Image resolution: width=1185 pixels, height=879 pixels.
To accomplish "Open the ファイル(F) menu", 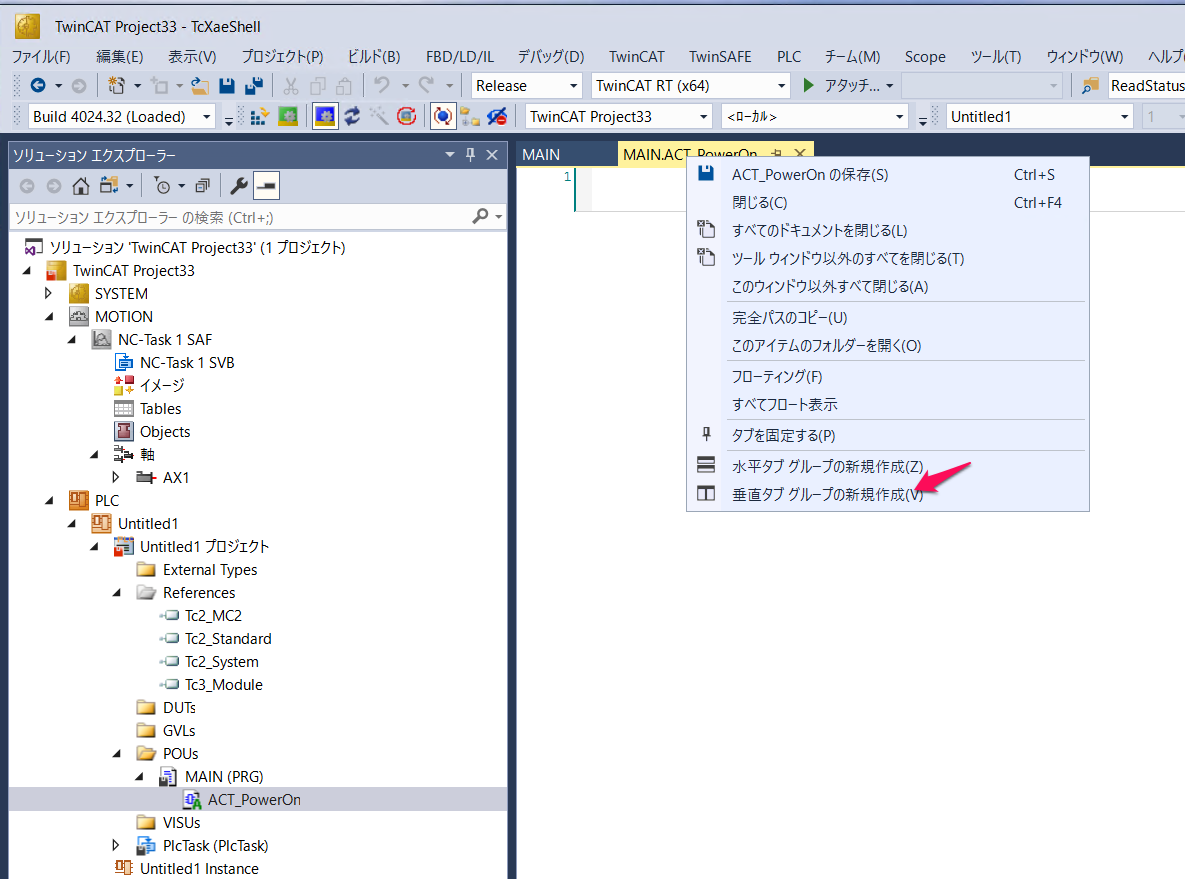I will (x=41, y=57).
